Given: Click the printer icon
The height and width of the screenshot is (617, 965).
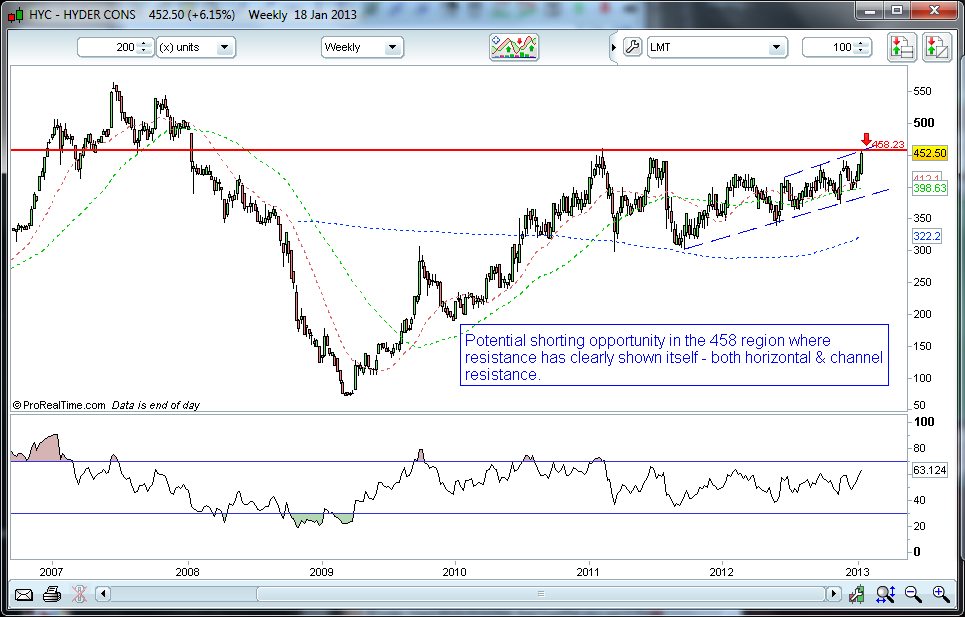Looking at the screenshot, I should coord(51,594).
